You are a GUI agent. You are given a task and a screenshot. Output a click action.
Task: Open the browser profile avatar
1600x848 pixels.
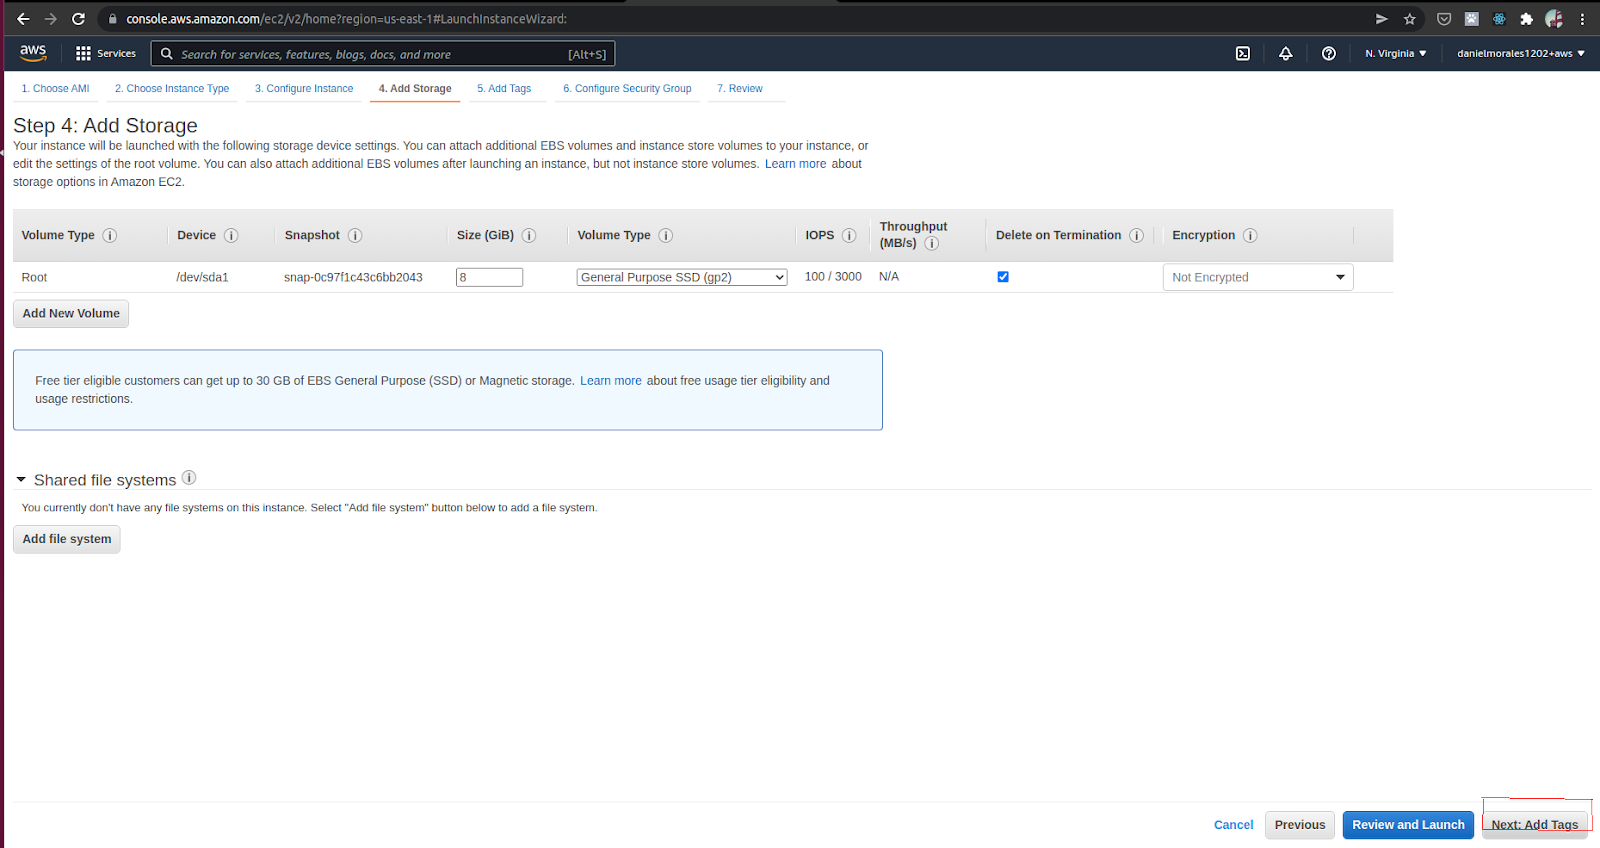point(1554,19)
